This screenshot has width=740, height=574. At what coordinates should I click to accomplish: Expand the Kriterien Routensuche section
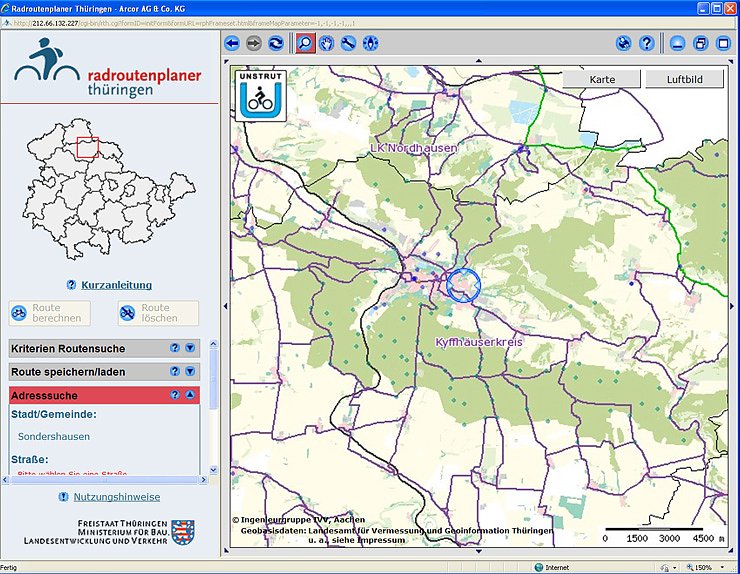click(x=190, y=348)
